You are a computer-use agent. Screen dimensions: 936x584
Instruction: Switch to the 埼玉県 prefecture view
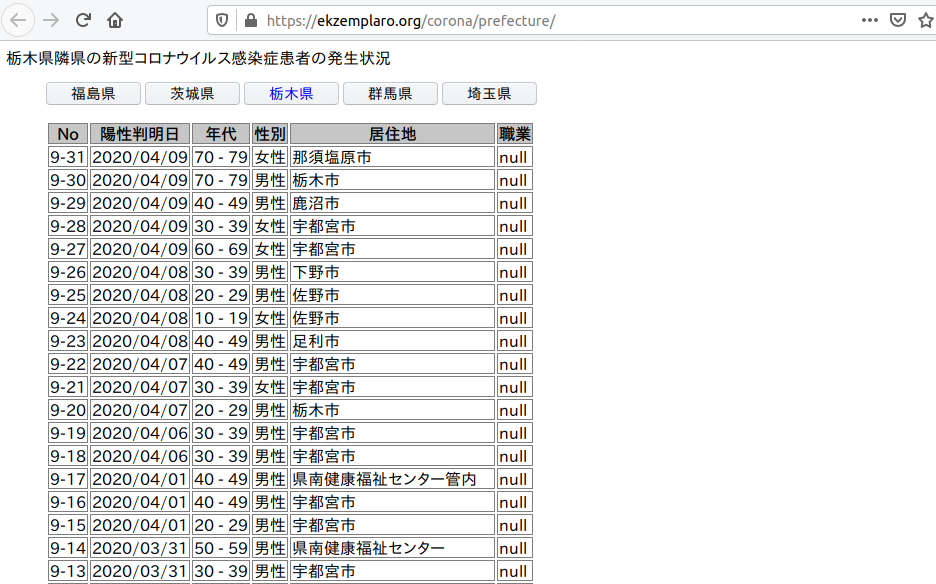point(489,93)
